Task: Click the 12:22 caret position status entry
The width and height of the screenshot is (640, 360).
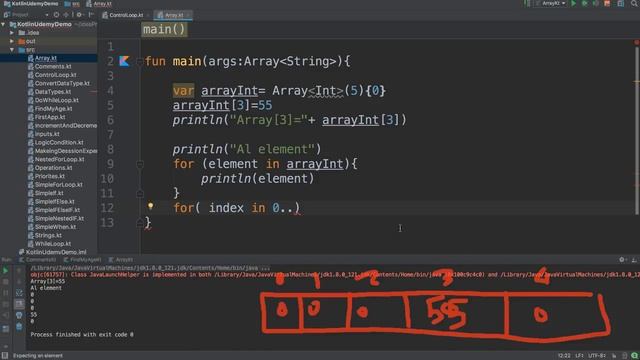Action: (x=564, y=356)
